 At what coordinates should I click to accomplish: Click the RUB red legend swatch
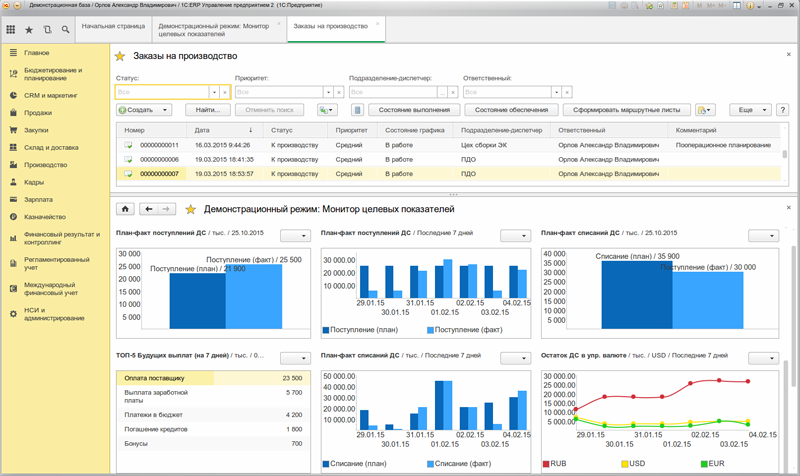546,464
